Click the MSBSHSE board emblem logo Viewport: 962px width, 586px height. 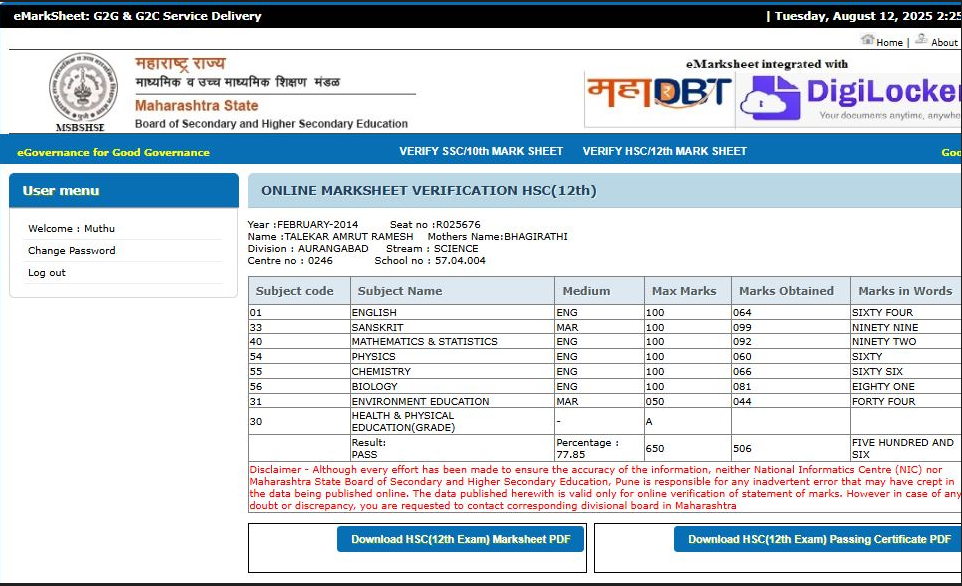(83, 90)
